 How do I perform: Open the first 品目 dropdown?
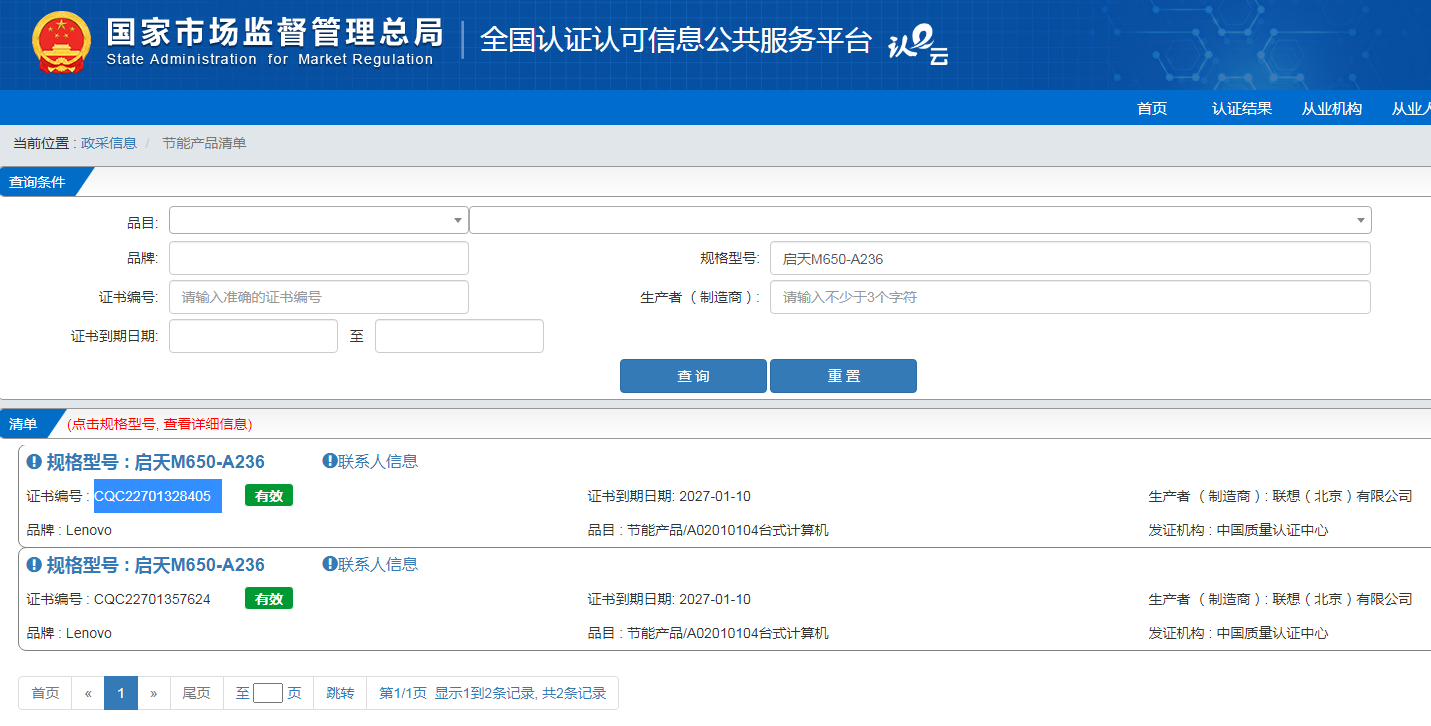[x=318, y=220]
